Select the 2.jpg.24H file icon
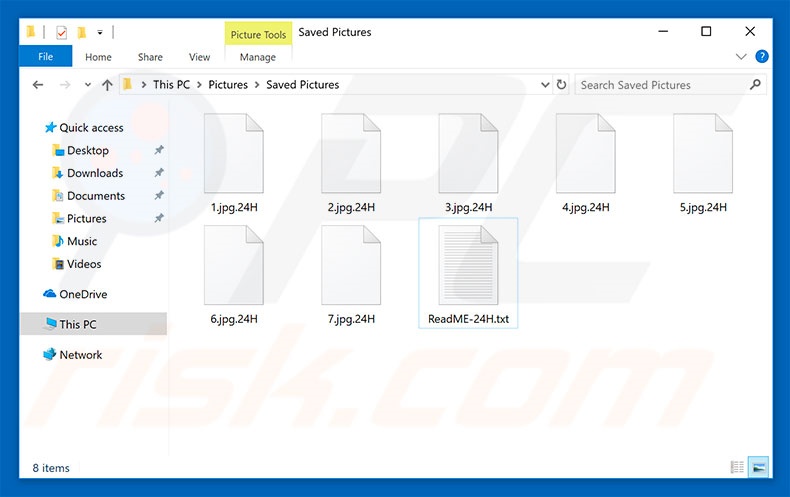 tap(351, 153)
